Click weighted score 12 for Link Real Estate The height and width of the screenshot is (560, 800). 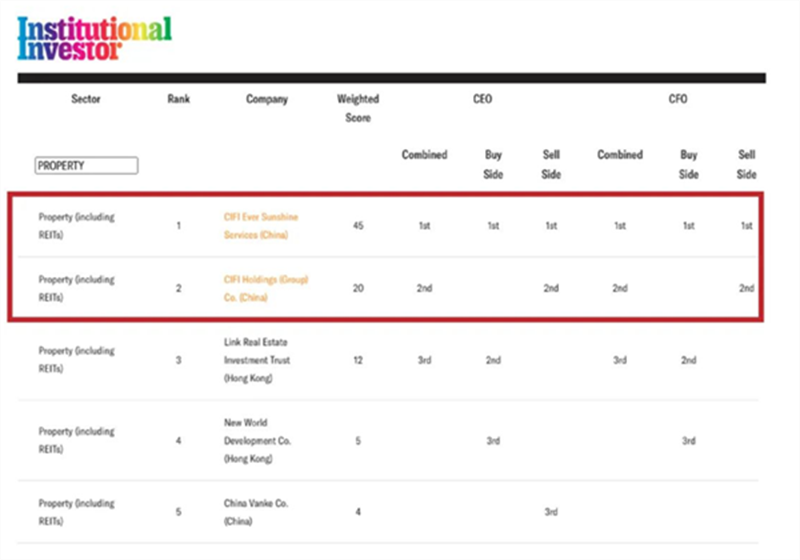tap(358, 360)
